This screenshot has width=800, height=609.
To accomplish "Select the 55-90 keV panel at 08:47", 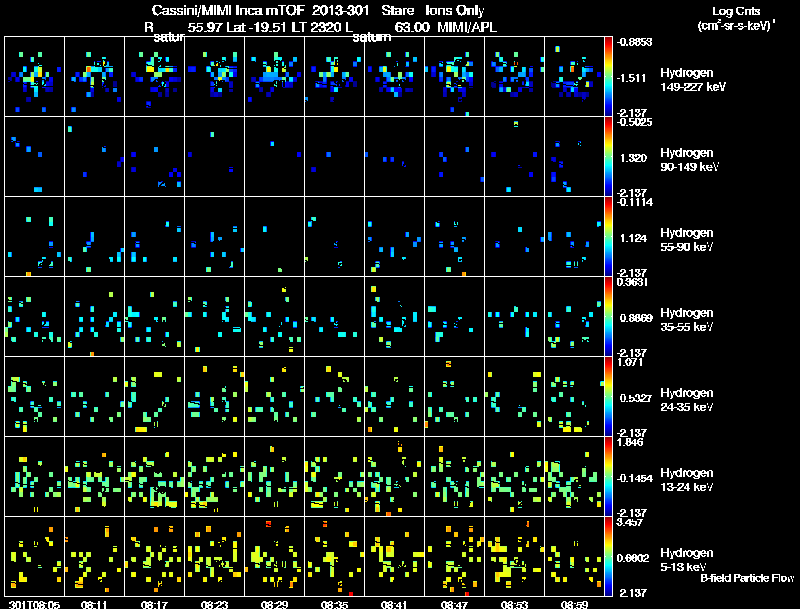I will pos(454,237).
